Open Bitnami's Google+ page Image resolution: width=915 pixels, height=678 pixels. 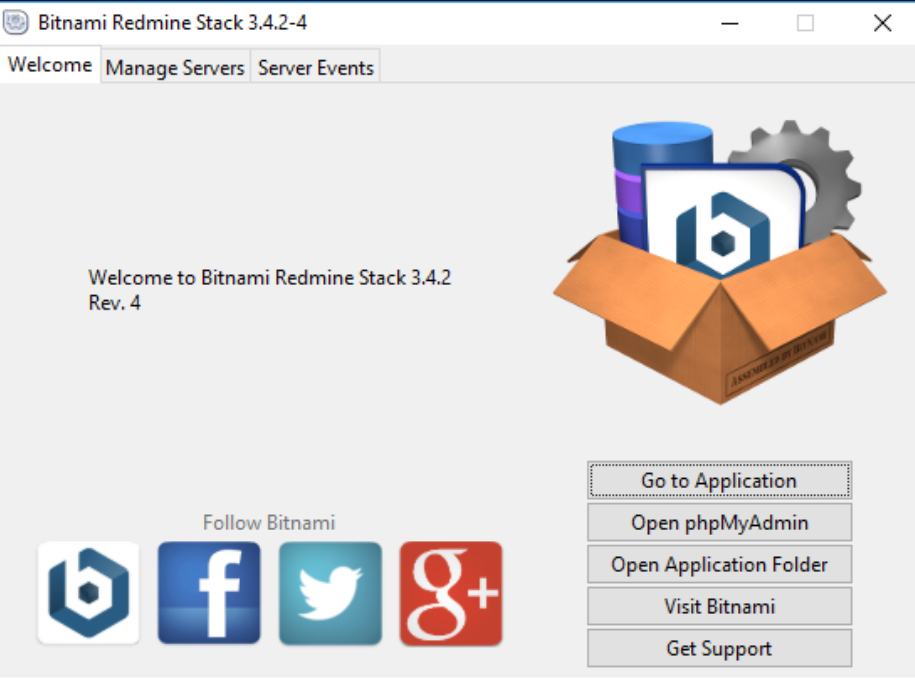tap(451, 591)
